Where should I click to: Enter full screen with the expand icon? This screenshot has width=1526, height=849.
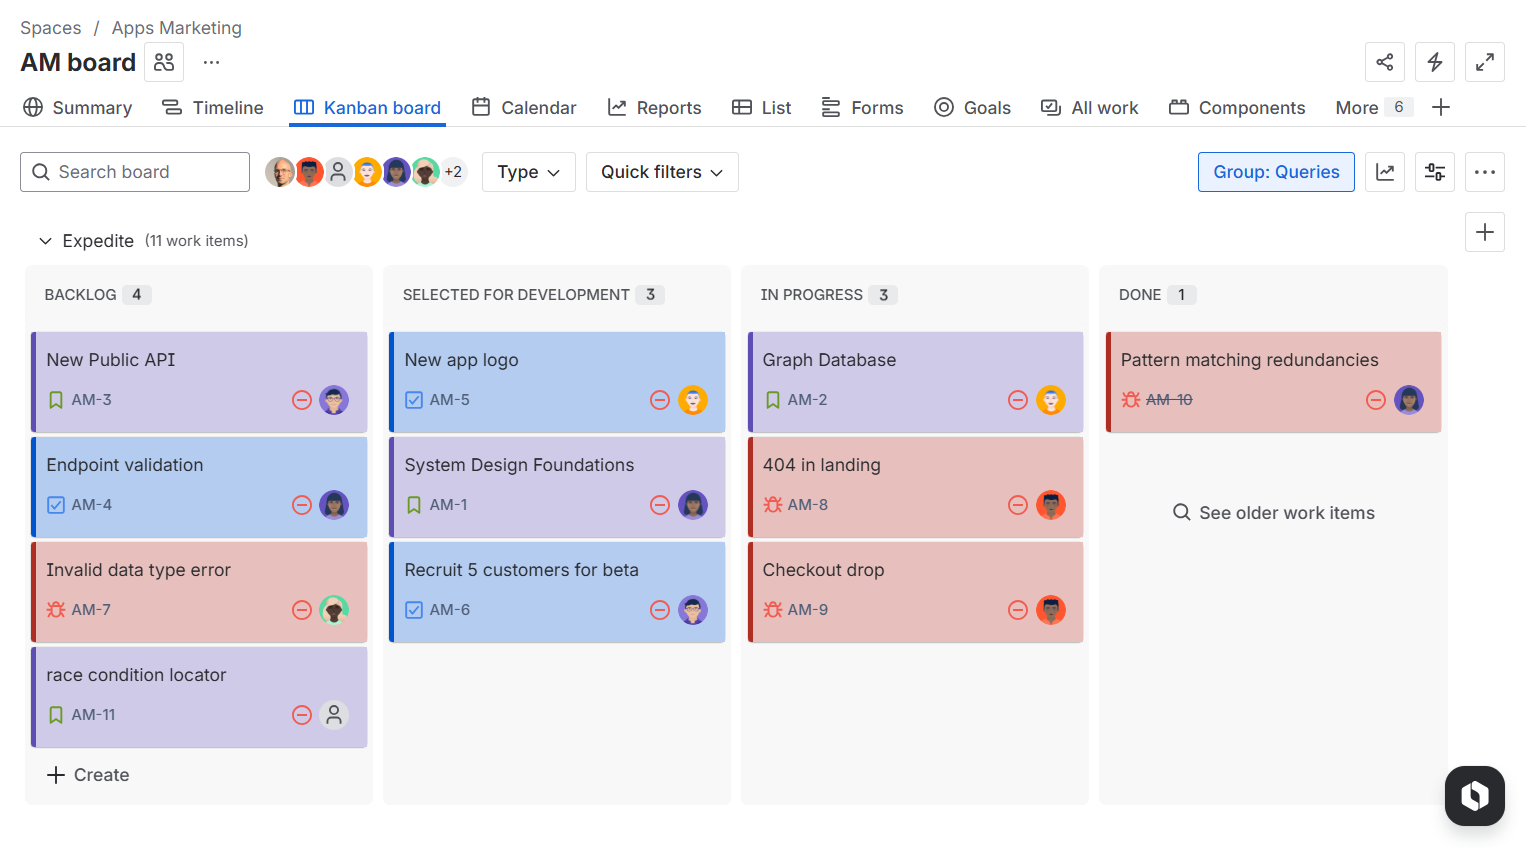(x=1485, y=62)
